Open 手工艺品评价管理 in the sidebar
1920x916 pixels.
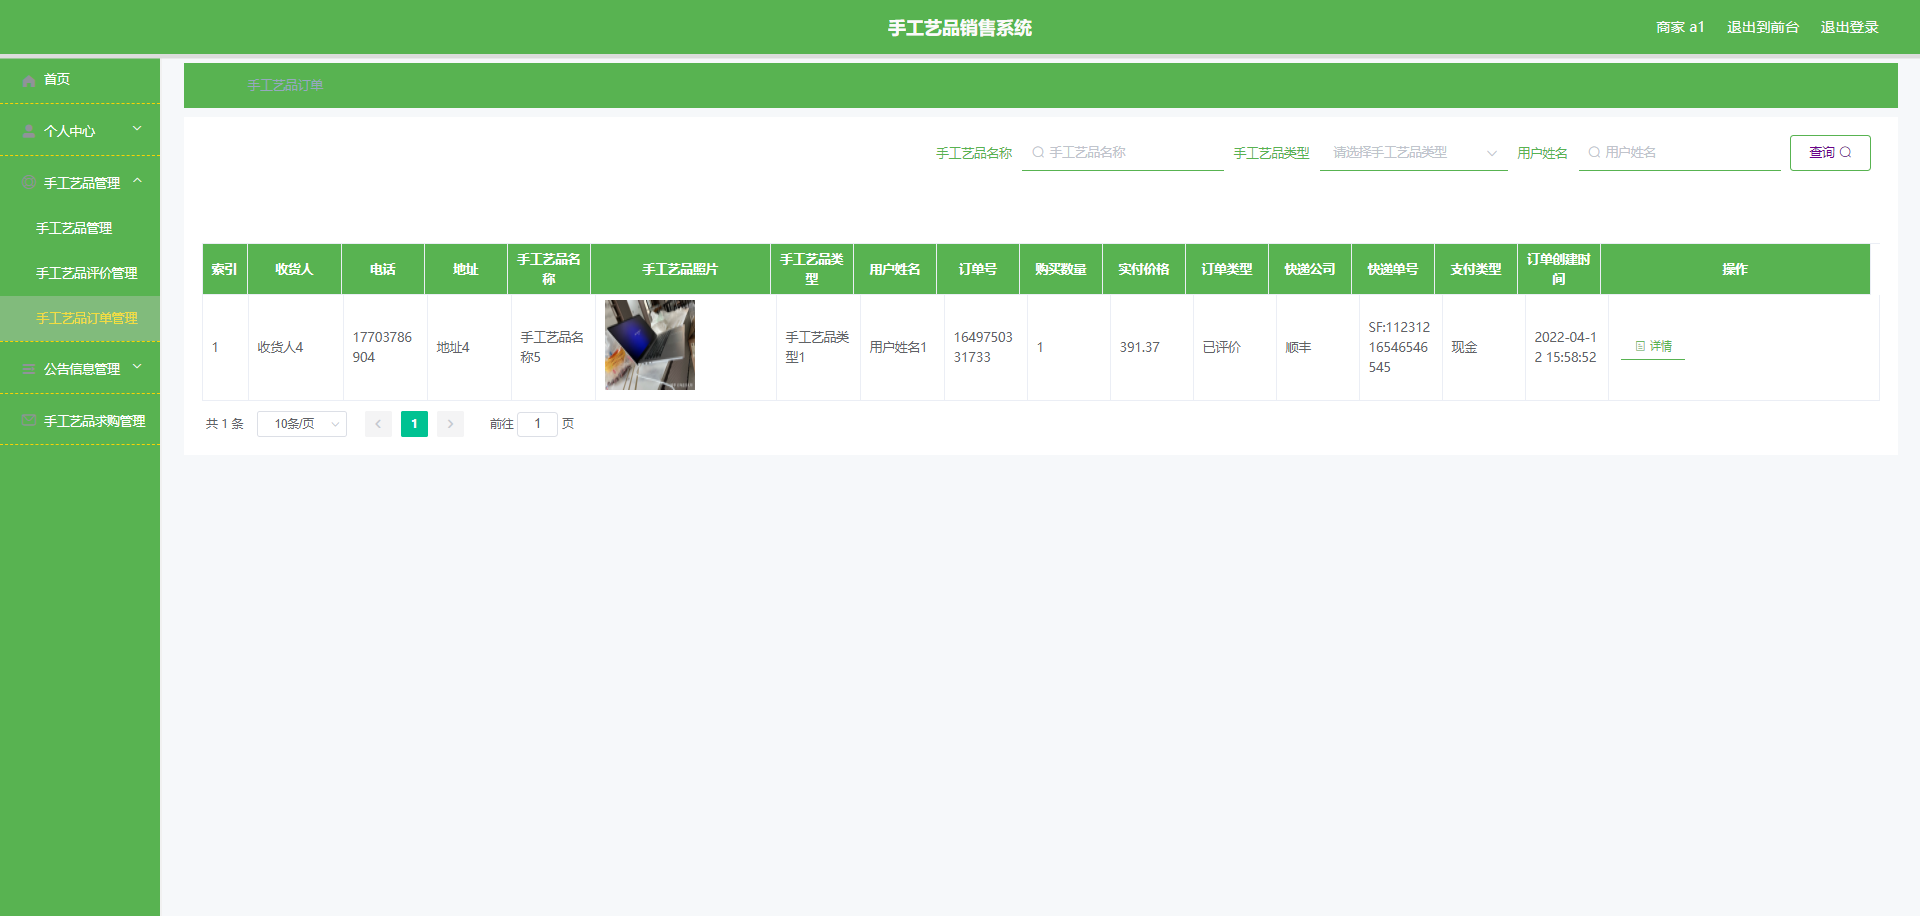pyautogui.click(x=87, y=273)
